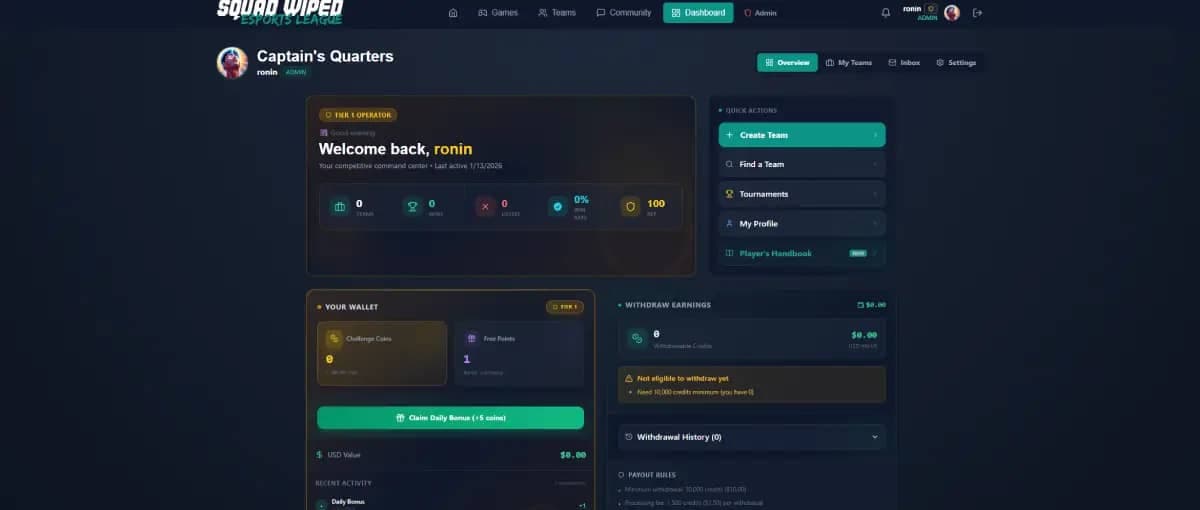
Task: Open the Games menu item
Action: 498,13
